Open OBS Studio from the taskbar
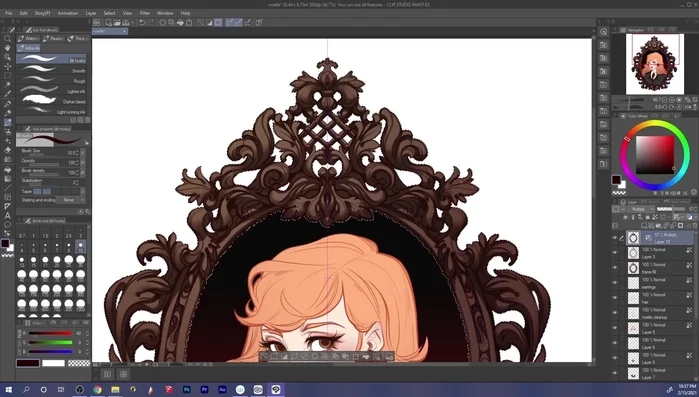Screen dimensions: 699x397 coord(79,389)
